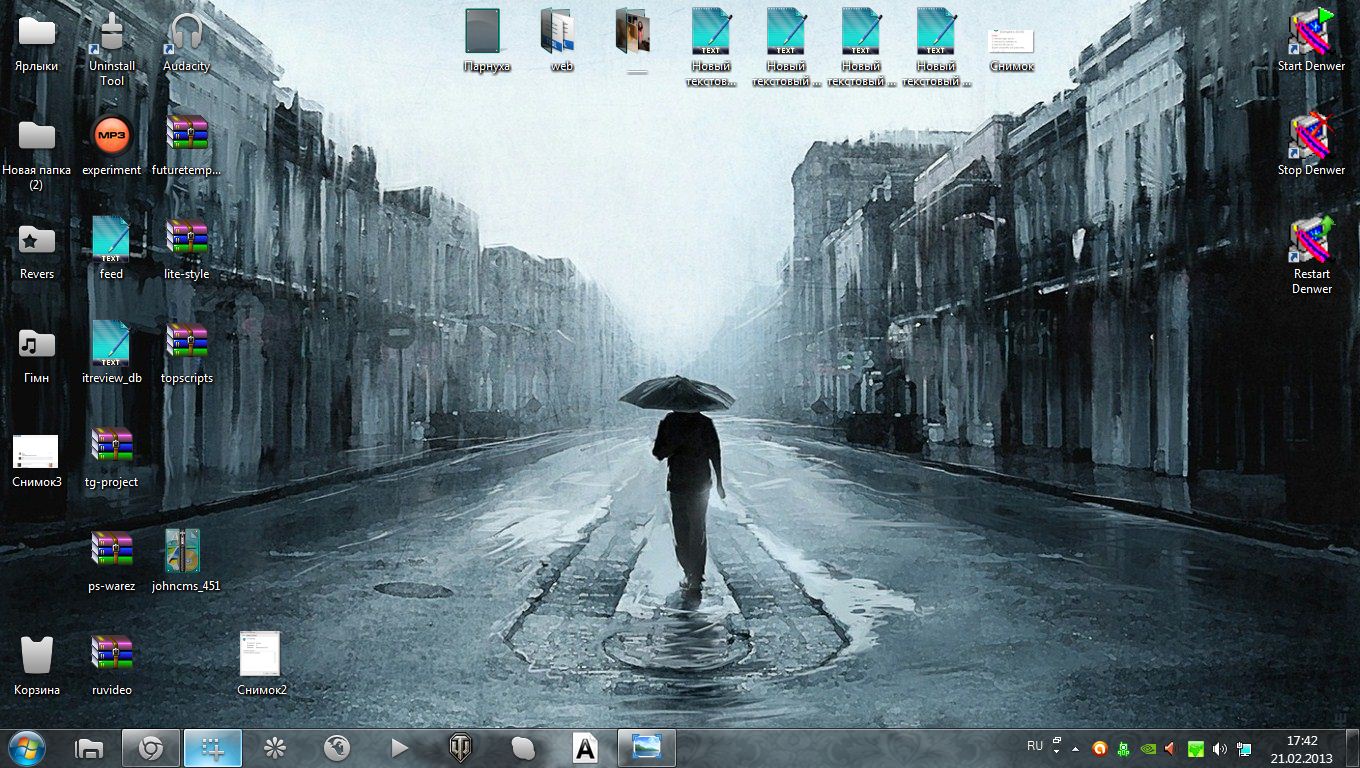Select the itreview_db text file

tap(112, 350)
